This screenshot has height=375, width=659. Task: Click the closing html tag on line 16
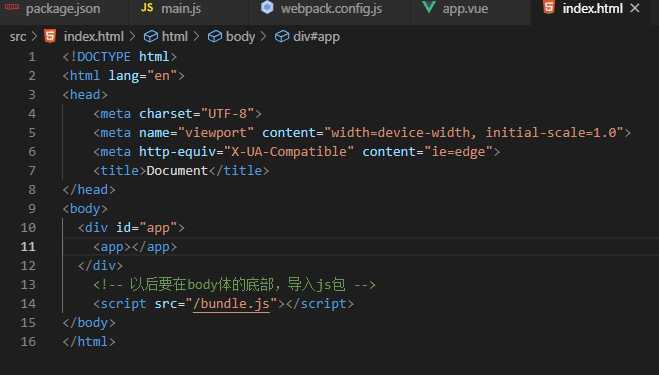[x=89, y=341]
